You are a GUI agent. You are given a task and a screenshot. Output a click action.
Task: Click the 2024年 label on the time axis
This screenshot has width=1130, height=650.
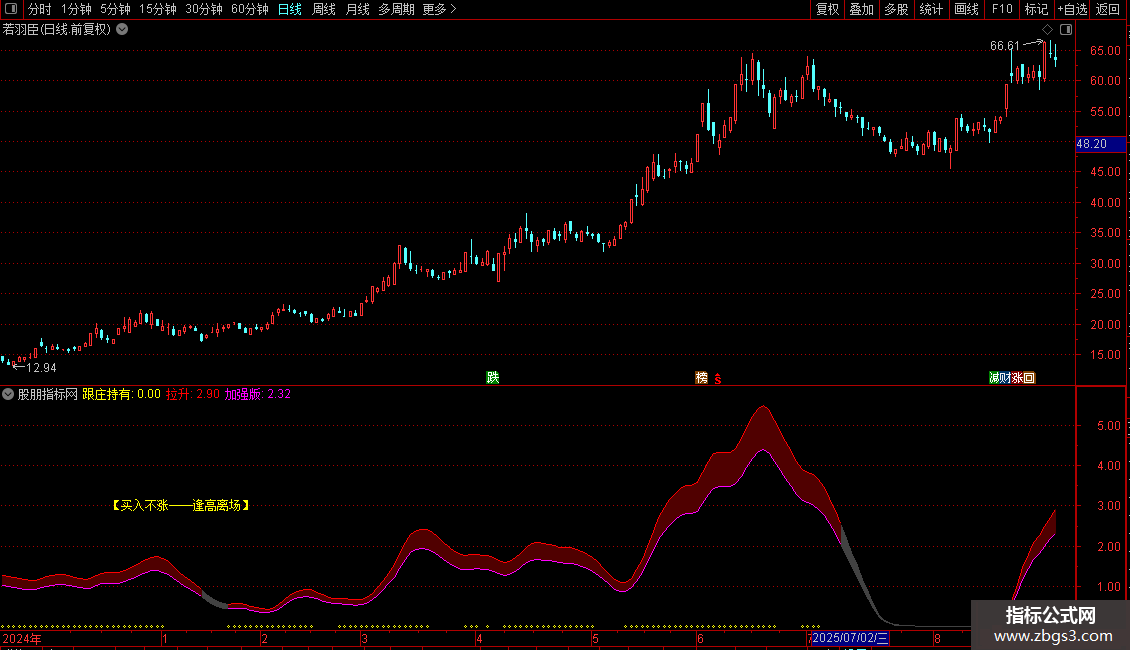pos(22,638)
